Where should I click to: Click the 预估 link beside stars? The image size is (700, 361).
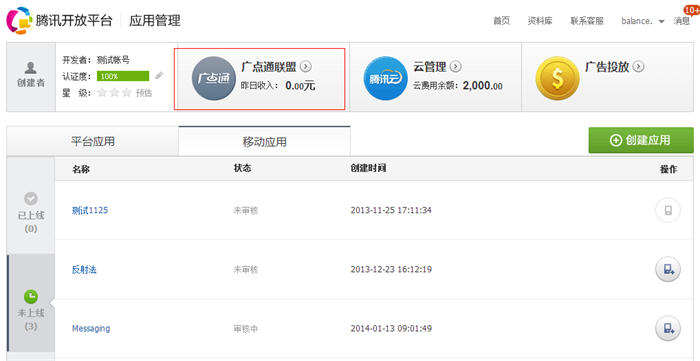coord(144,93)
